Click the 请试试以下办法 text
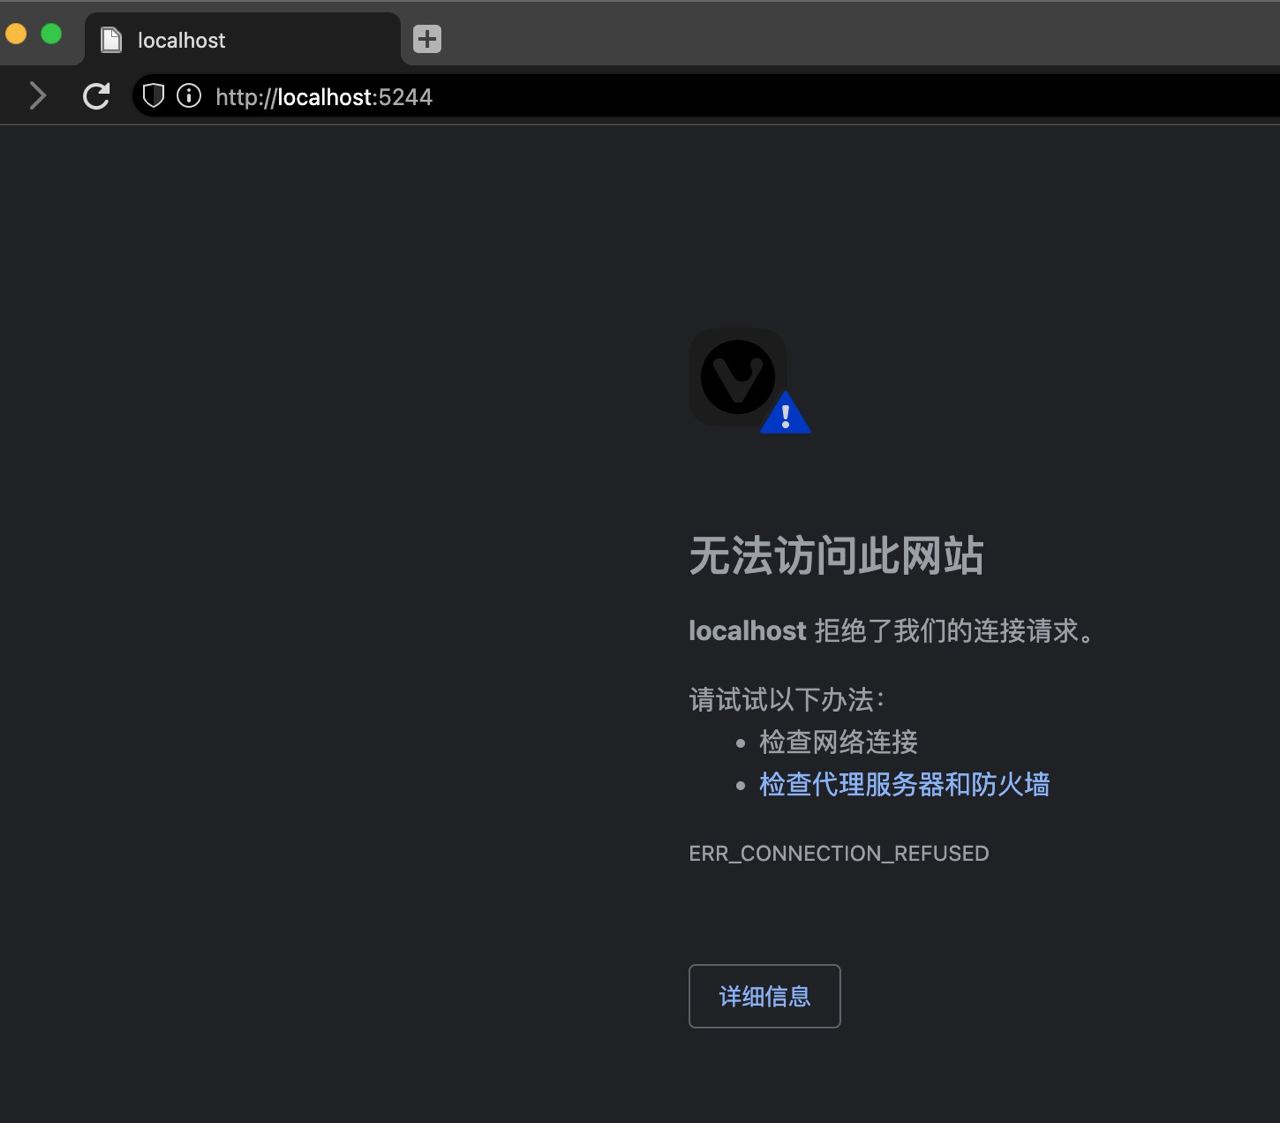The image size is (1280, 1123). click(787, 699)
